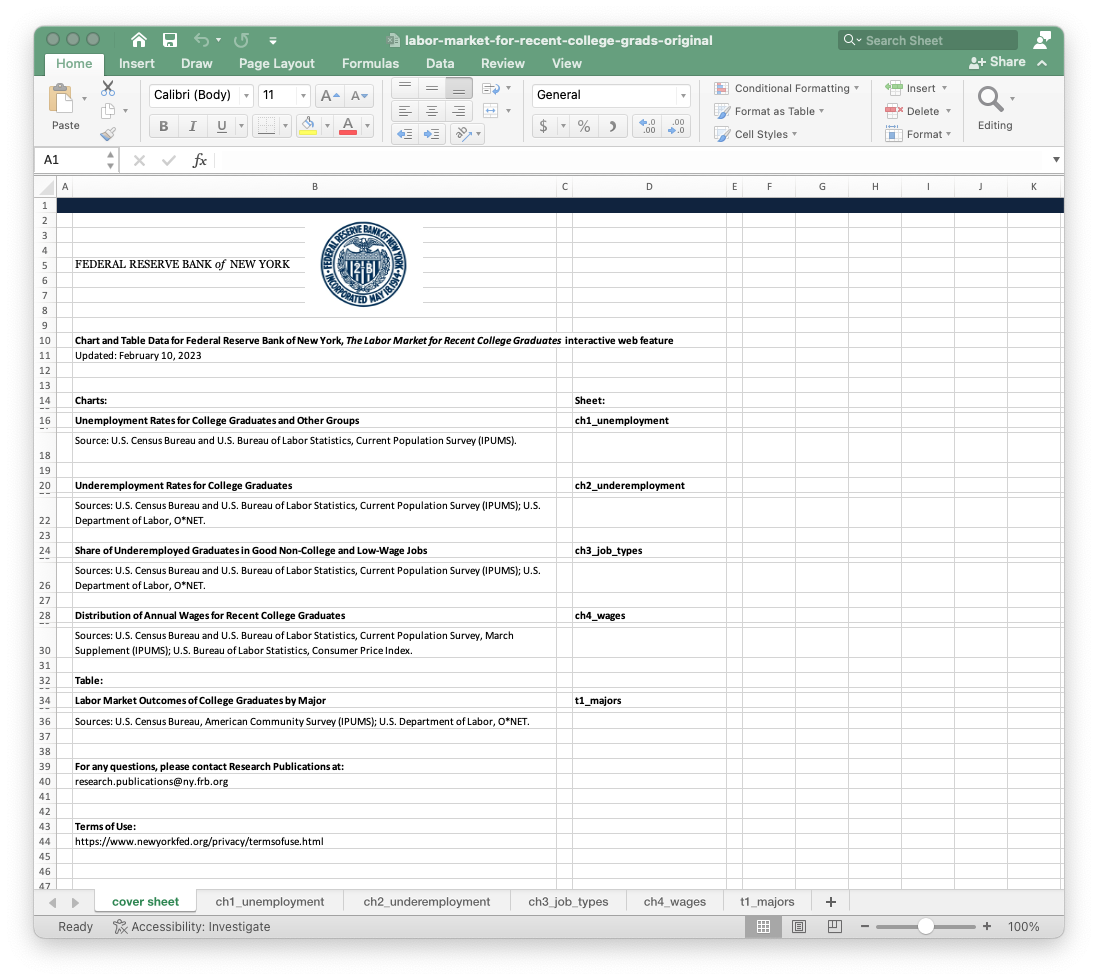Viewport: 1098px width, 980px height.
Task: Click the Paste clipboard icon
Action: [61, 98]
